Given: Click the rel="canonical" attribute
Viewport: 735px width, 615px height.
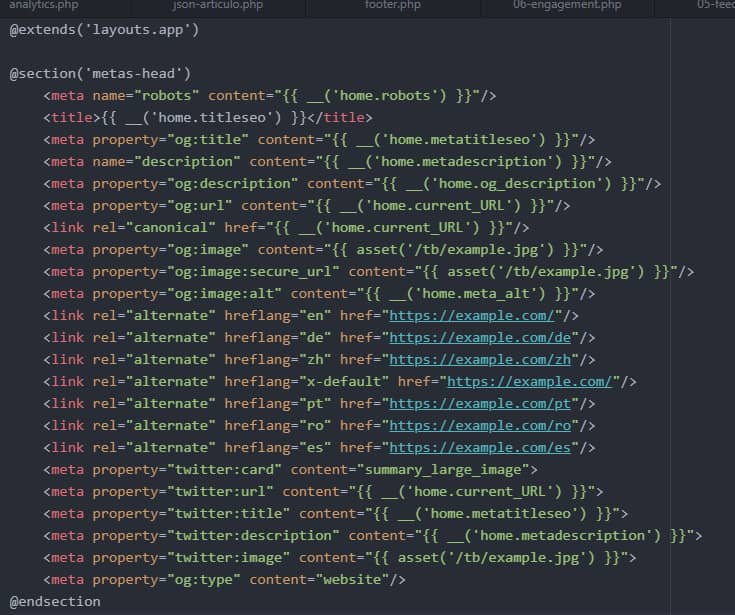Looking at the screenshot, I should pos(154,228).
